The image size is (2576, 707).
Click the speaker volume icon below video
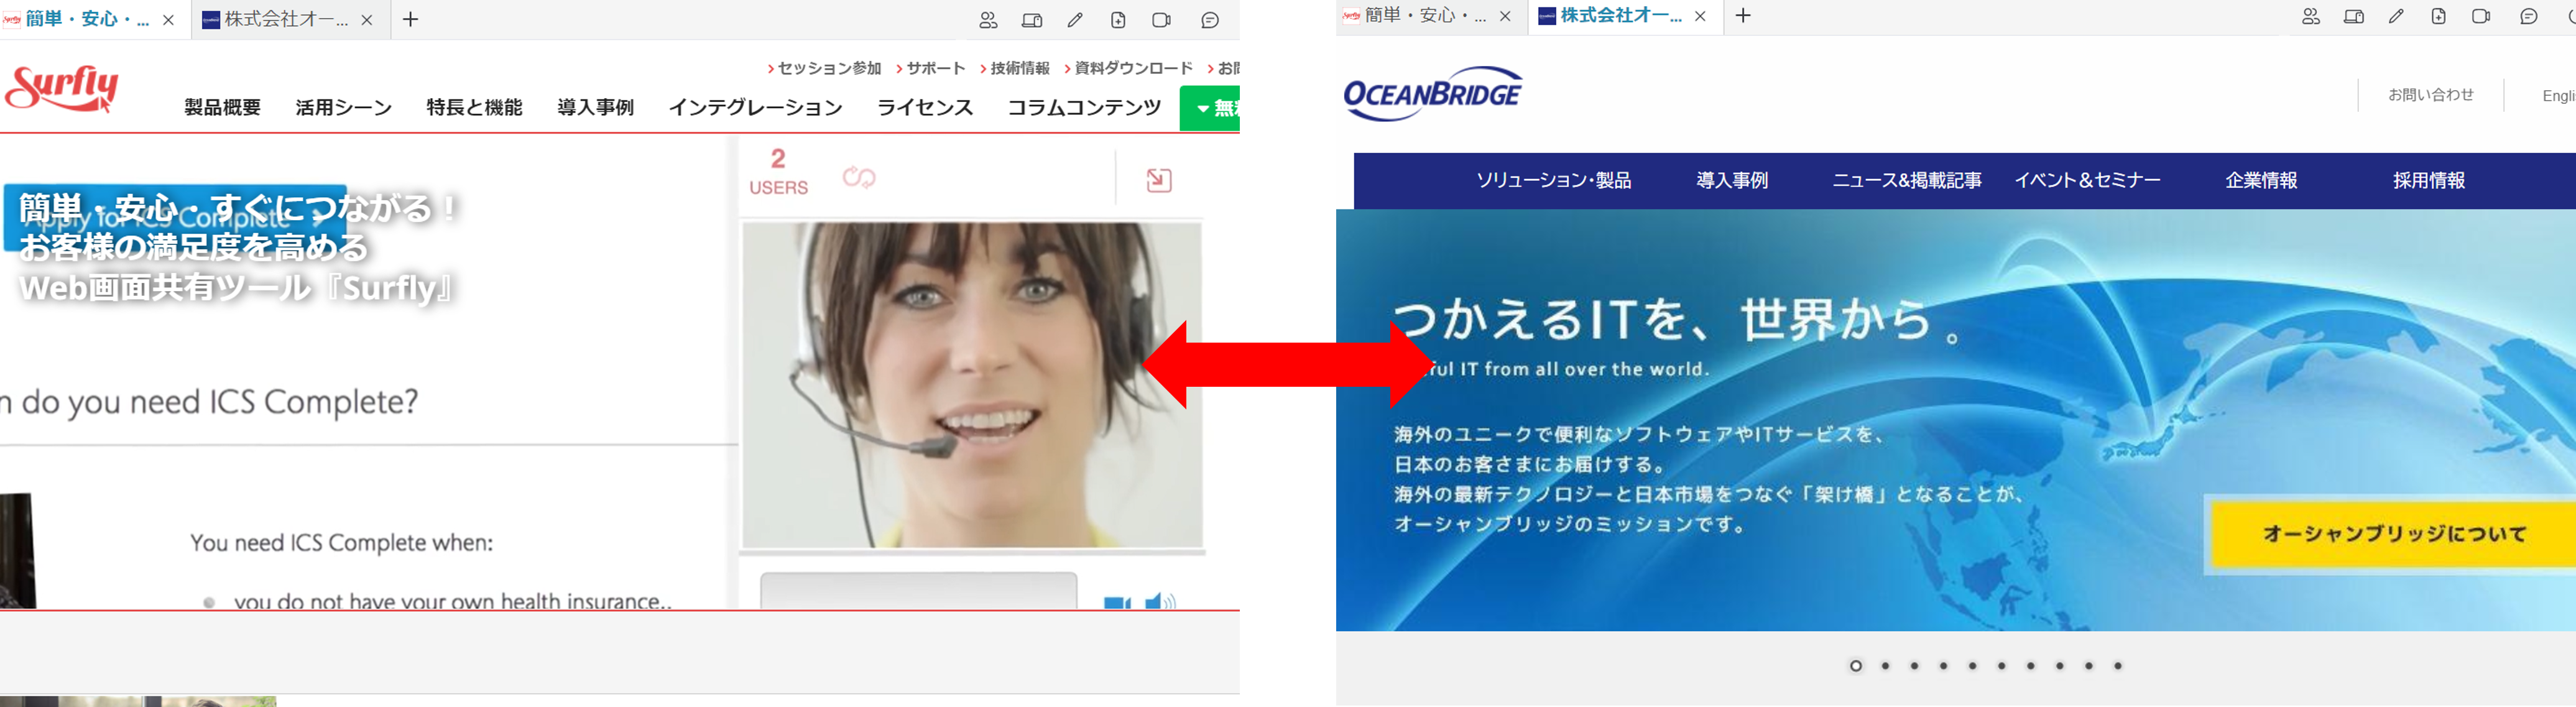tap(1160, 601)
